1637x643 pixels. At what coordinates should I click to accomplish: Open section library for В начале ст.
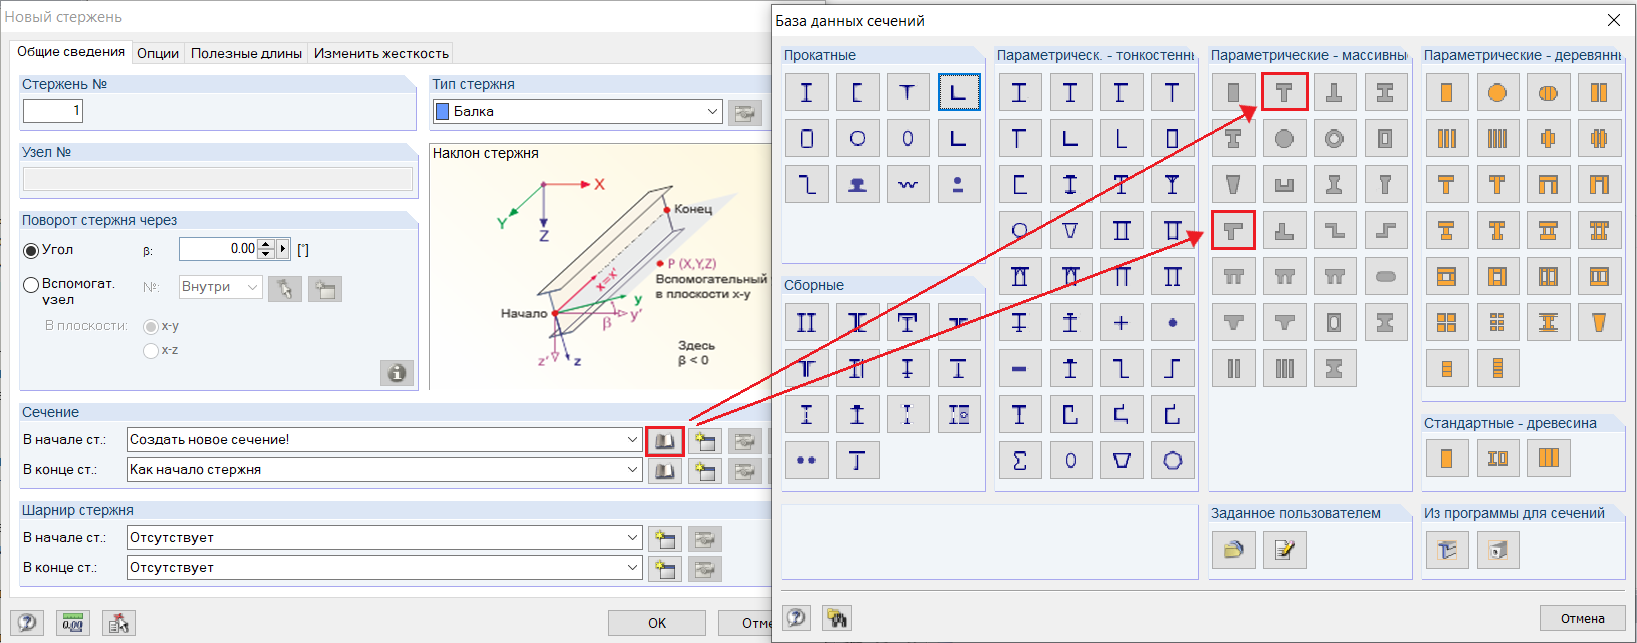[665, 441]
